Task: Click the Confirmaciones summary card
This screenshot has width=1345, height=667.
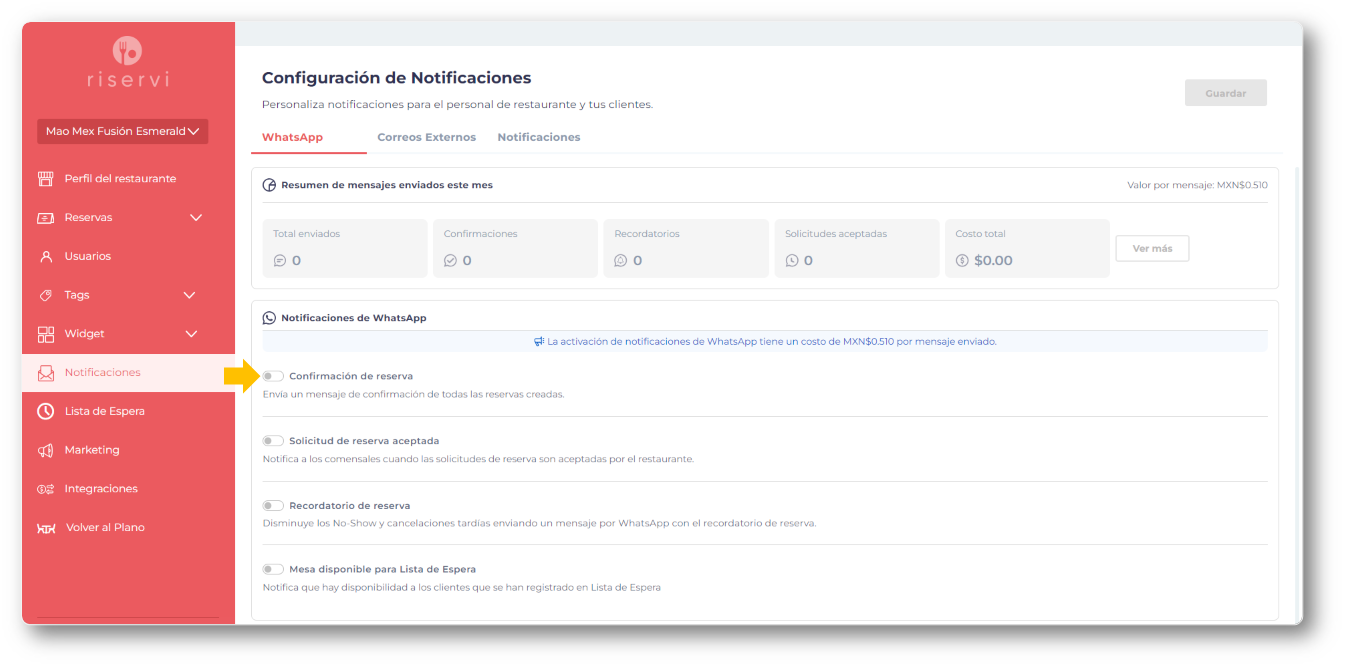Action: 515,248
